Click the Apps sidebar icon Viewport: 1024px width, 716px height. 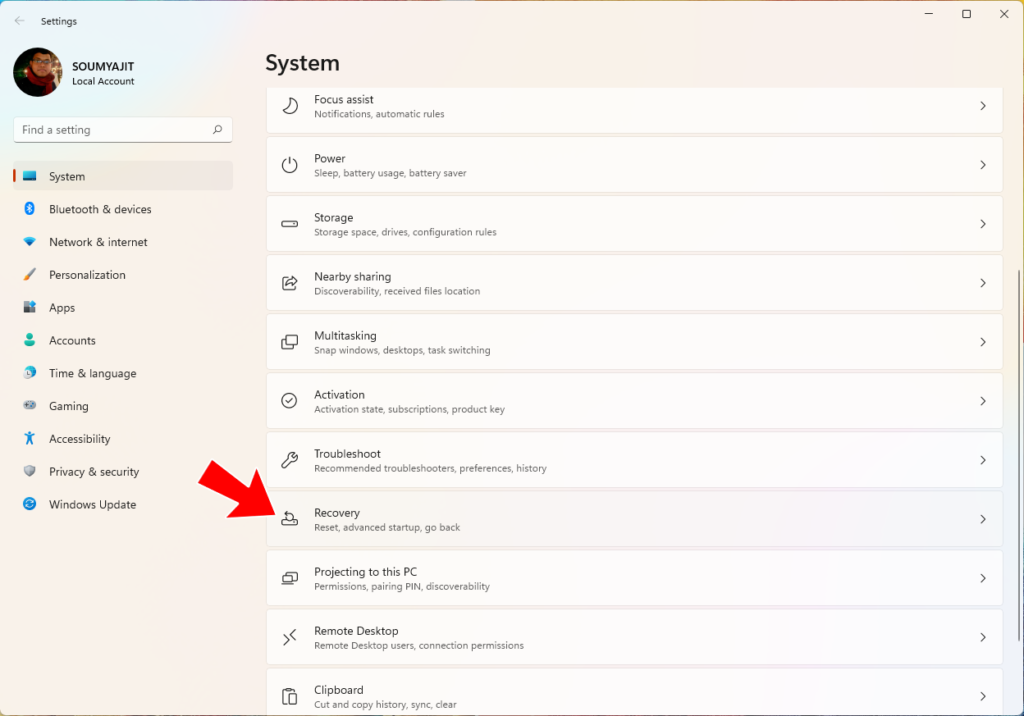coord(29,307)
